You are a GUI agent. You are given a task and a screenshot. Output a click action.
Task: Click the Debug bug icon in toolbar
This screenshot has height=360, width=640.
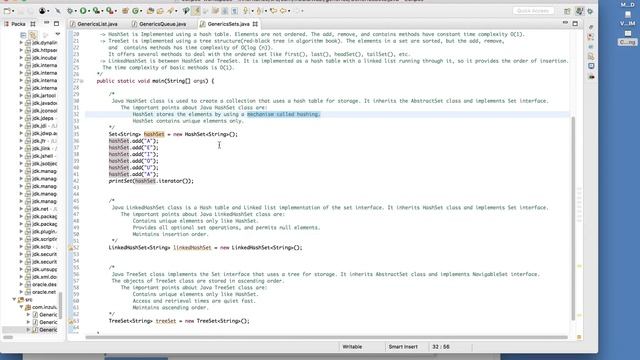70,11
